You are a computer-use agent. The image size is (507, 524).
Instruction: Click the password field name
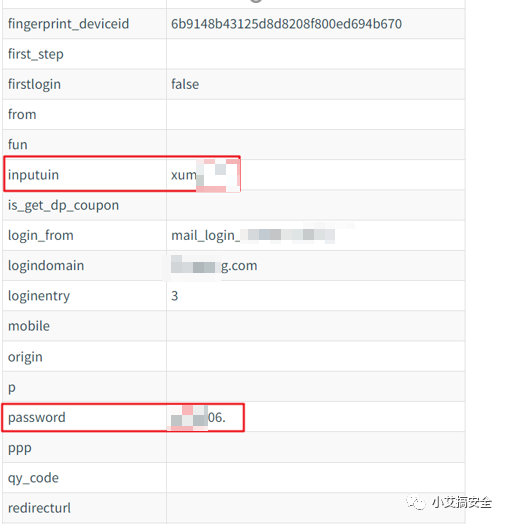(37, 417)
